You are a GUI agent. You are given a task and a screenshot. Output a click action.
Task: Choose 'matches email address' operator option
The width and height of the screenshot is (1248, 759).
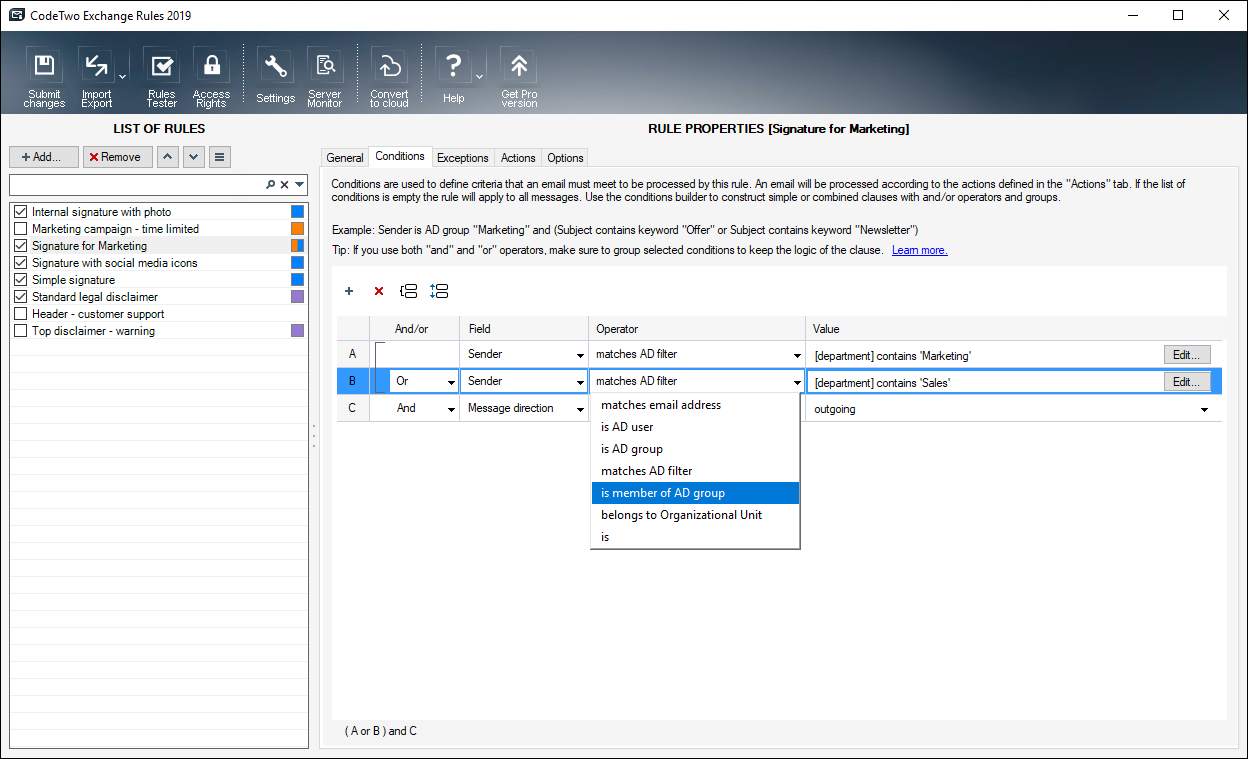coord(695,405)
